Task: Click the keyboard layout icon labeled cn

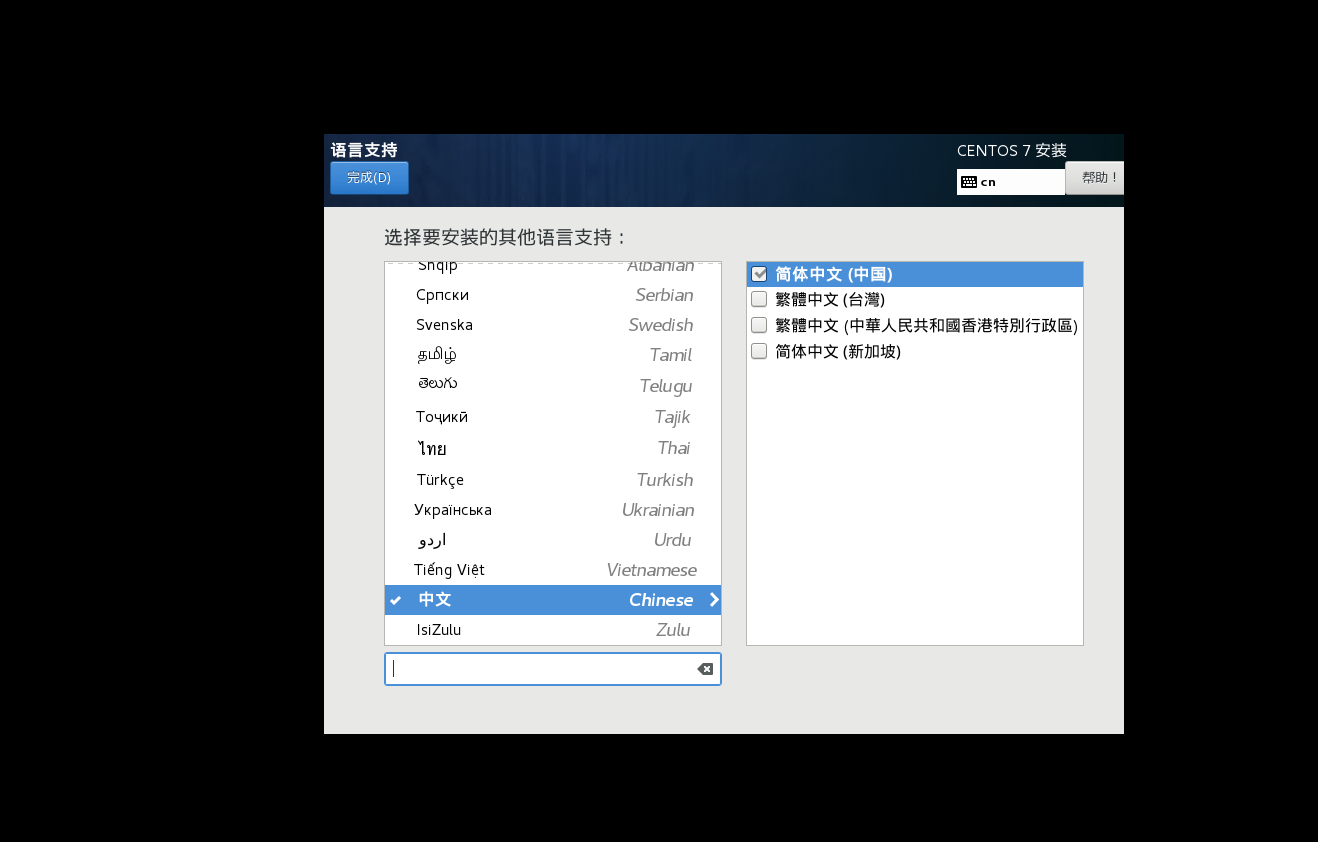Action: coord(969,182)
